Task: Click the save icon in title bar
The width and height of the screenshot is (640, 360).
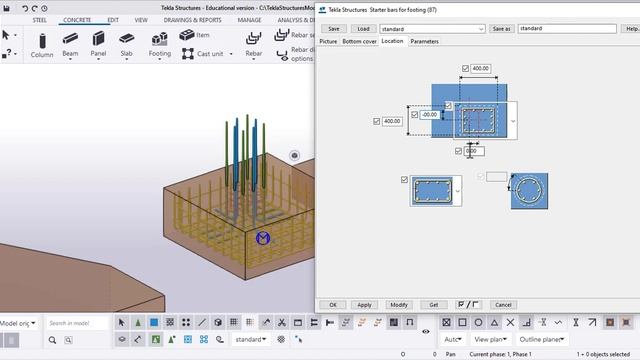Action: pyautogui.click(x=7, y=8)
